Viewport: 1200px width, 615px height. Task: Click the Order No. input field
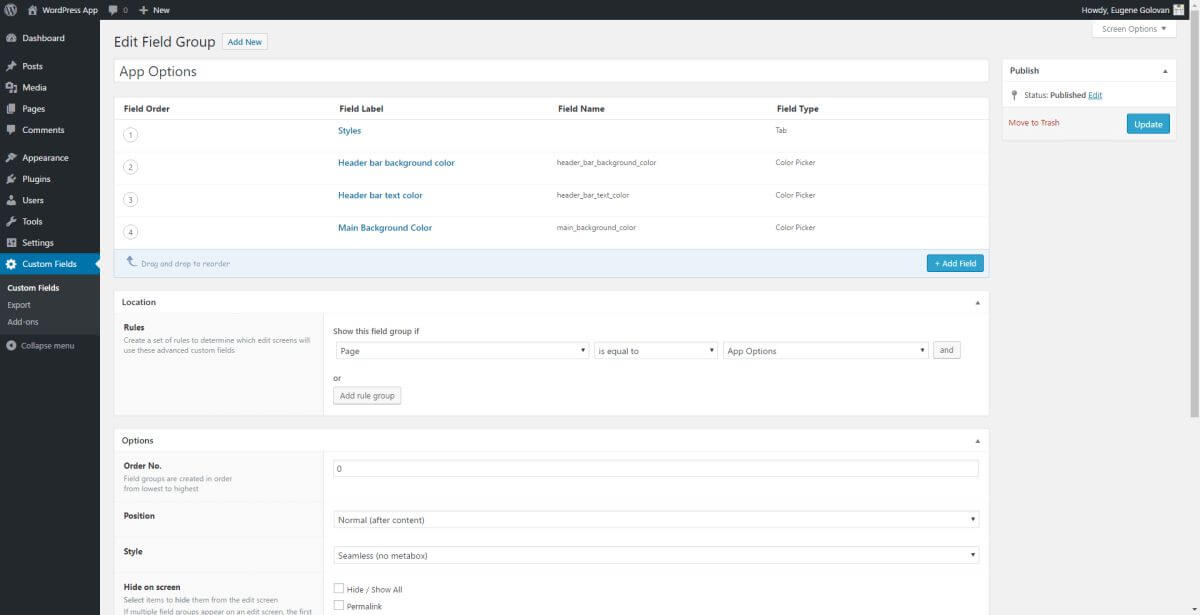(656, 468)
